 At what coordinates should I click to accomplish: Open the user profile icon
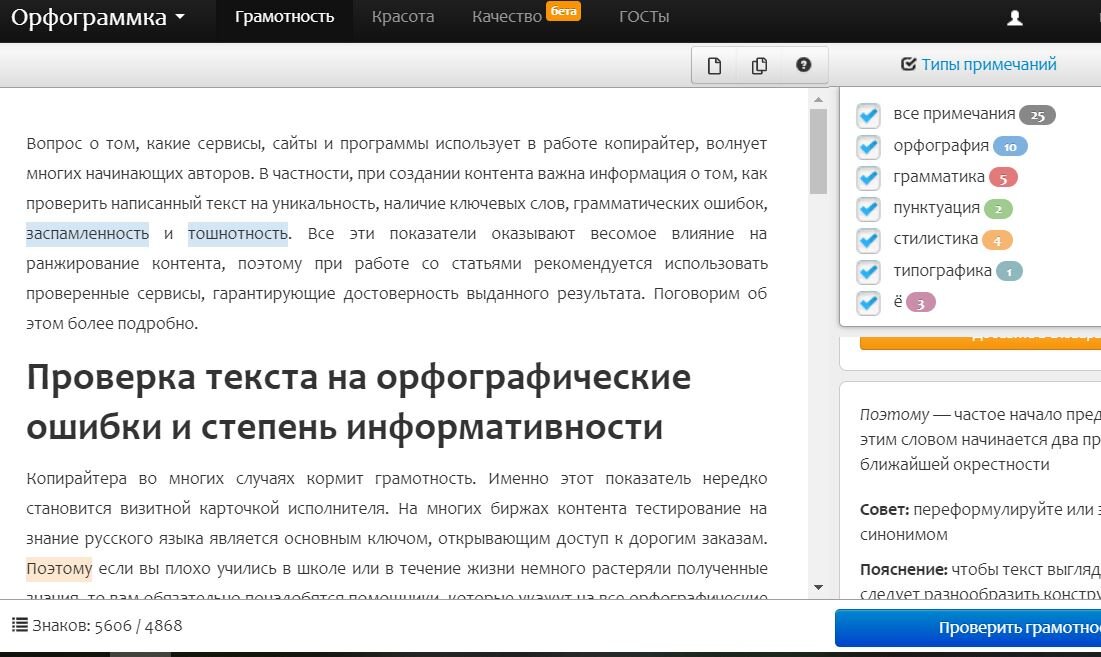click(x=1015, y=18)
